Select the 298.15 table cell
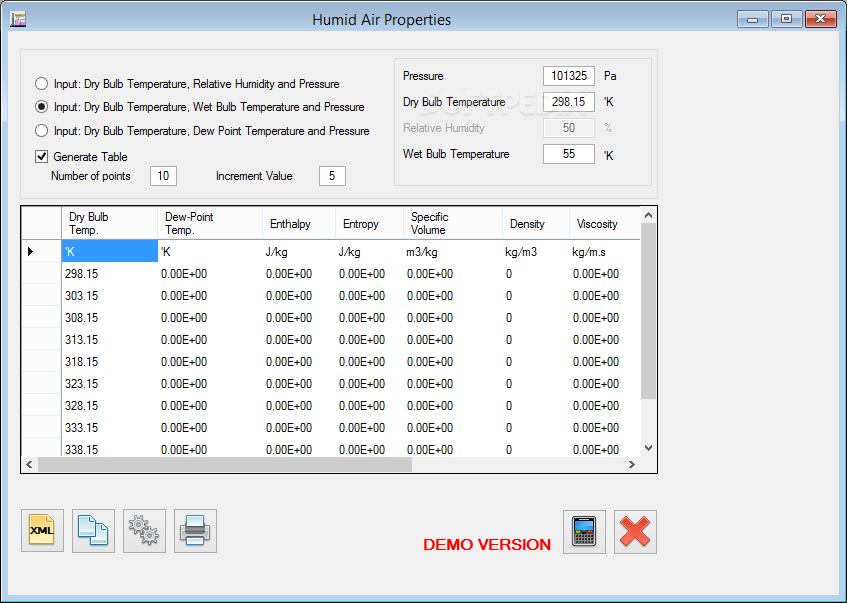 click(x=110, y=274)
